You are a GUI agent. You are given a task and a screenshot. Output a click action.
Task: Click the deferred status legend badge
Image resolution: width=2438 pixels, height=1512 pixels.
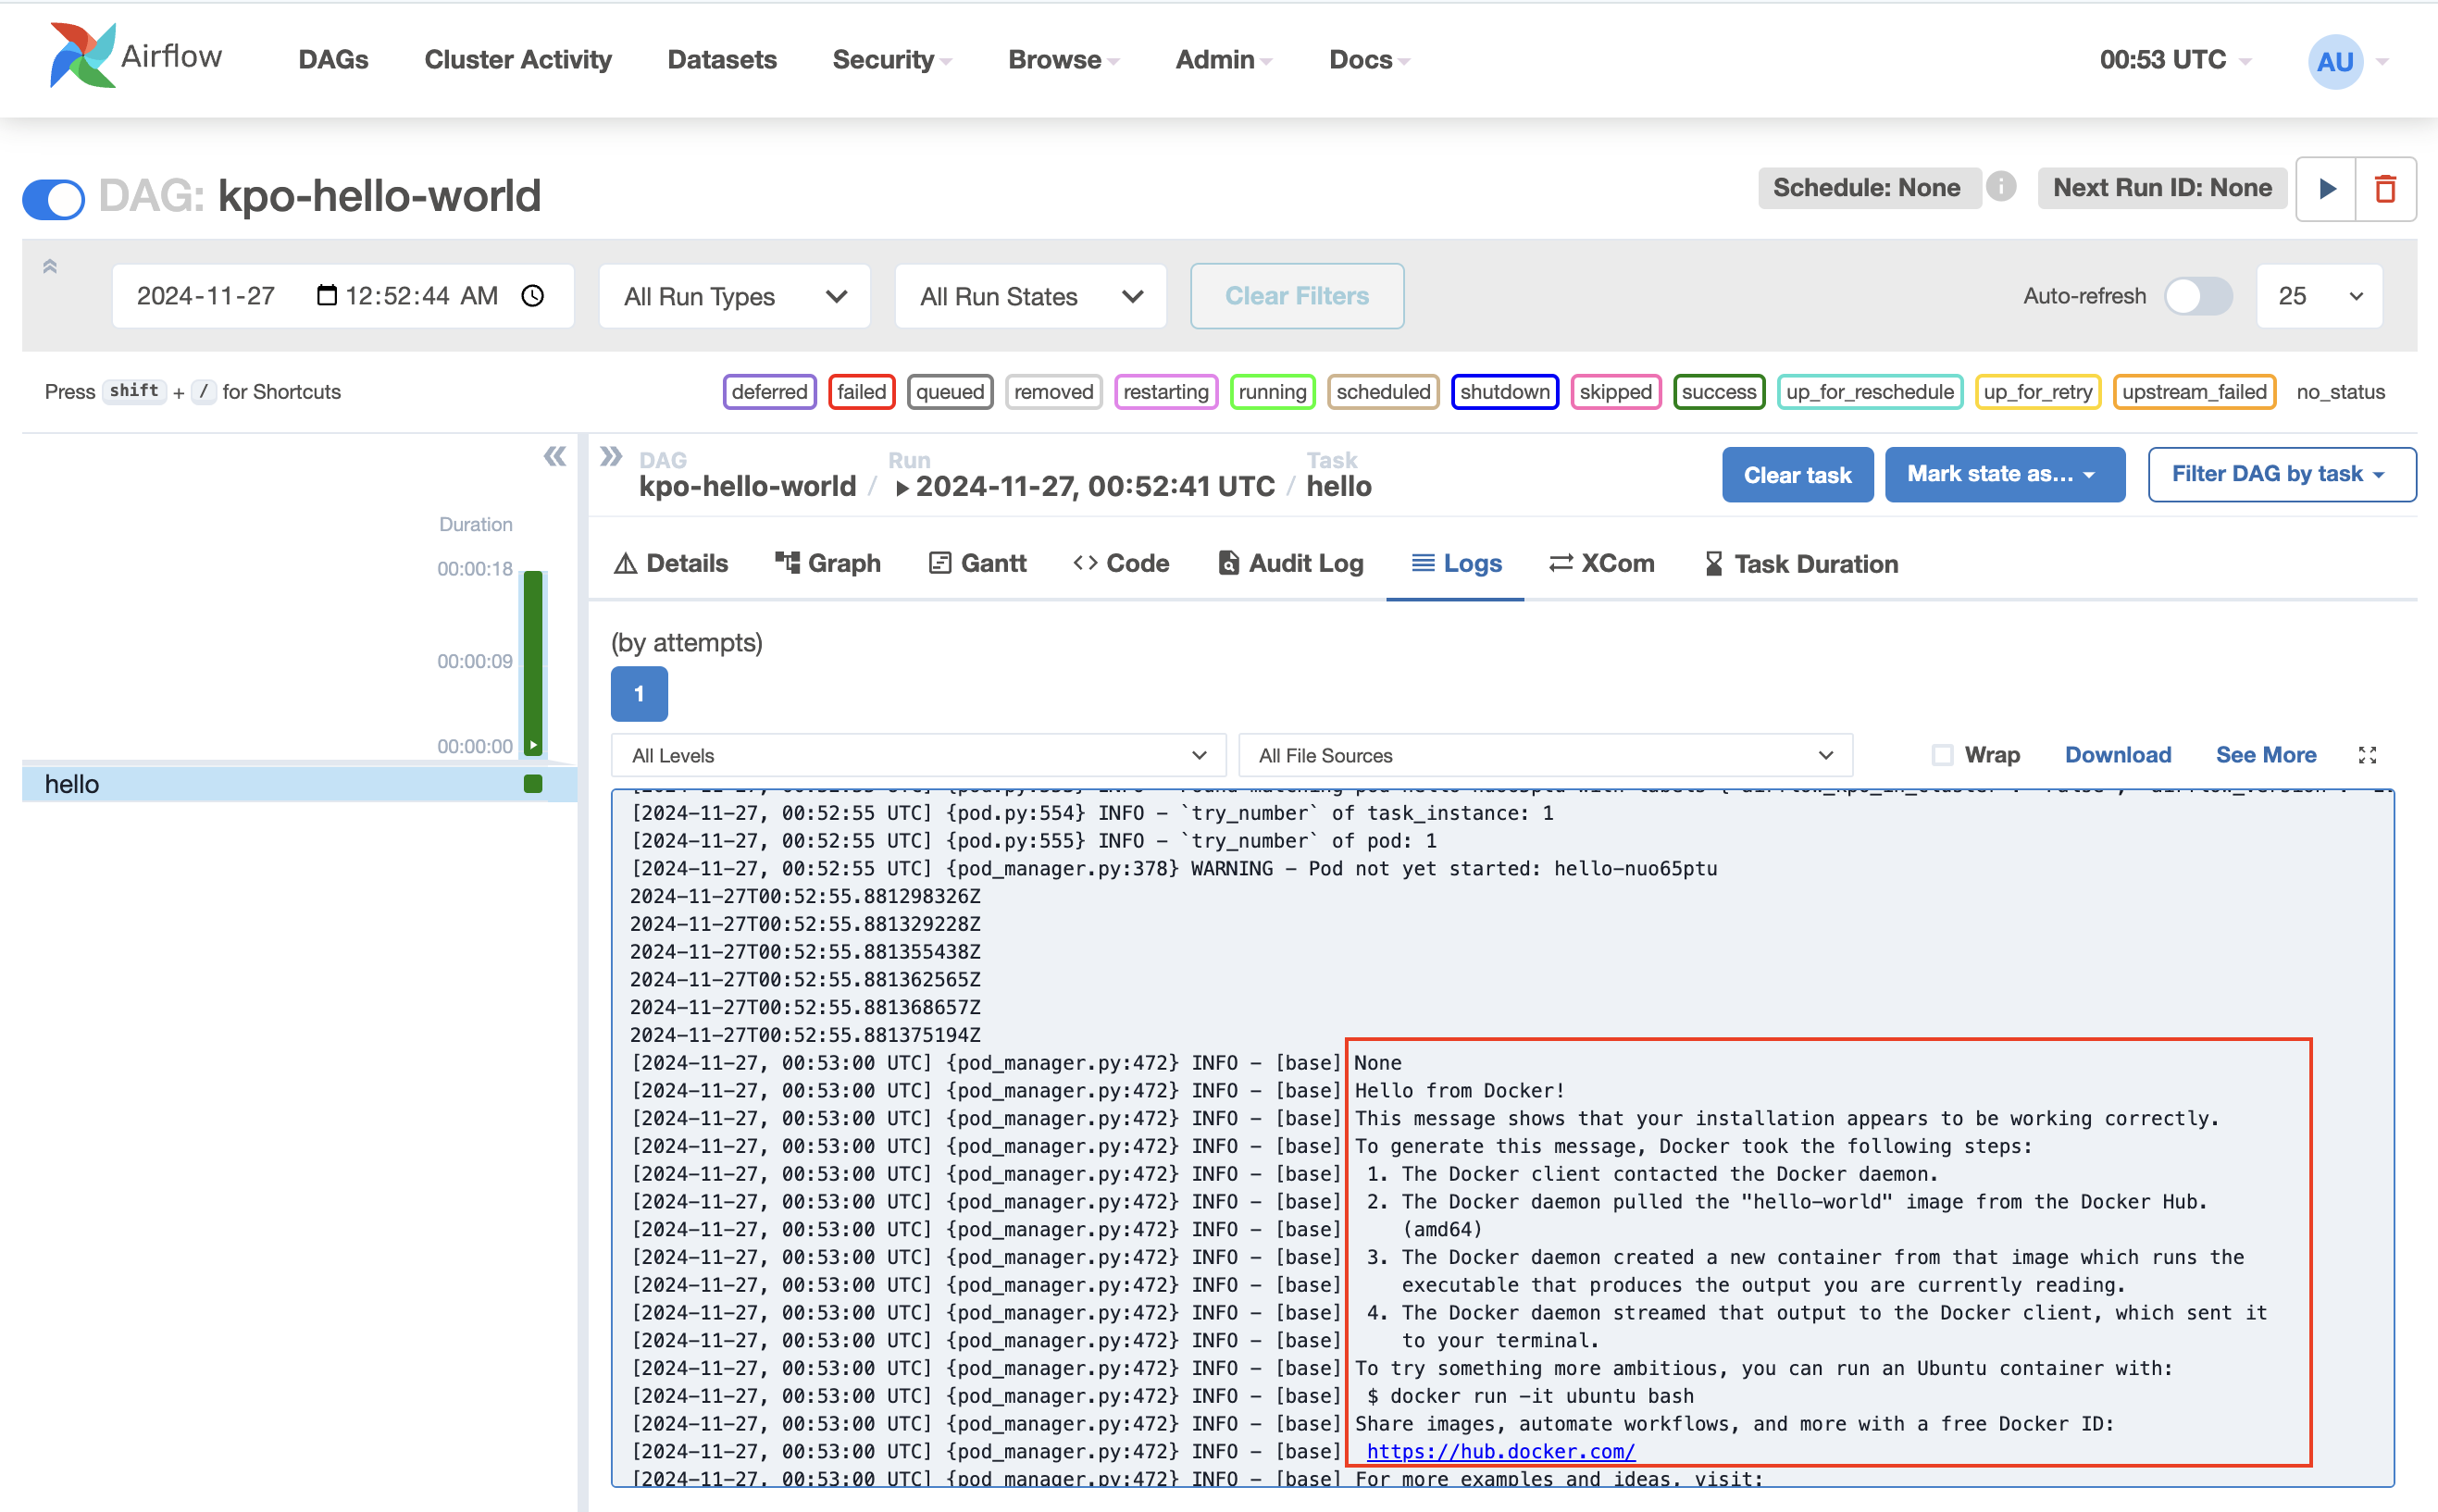[769, 392]
